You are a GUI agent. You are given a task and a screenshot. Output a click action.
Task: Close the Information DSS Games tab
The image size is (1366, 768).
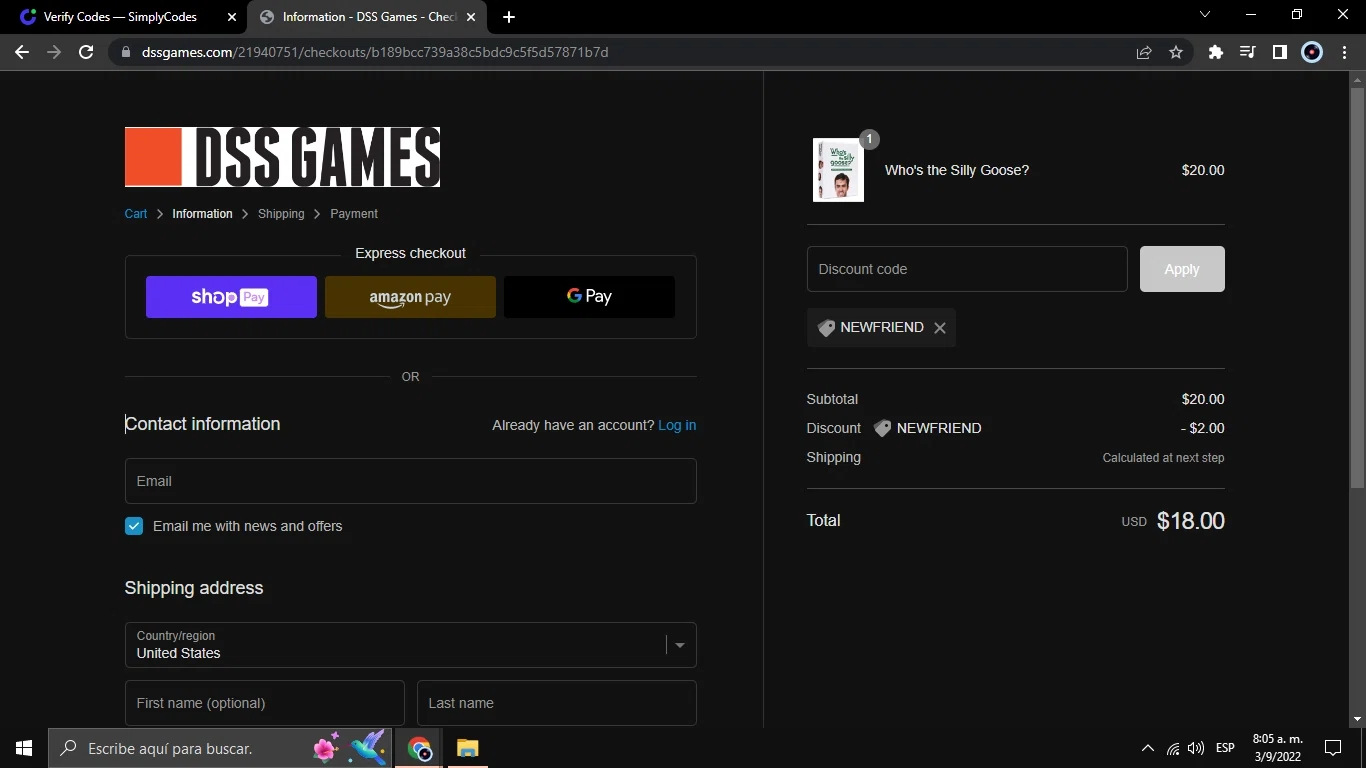[x=471, y=17]
